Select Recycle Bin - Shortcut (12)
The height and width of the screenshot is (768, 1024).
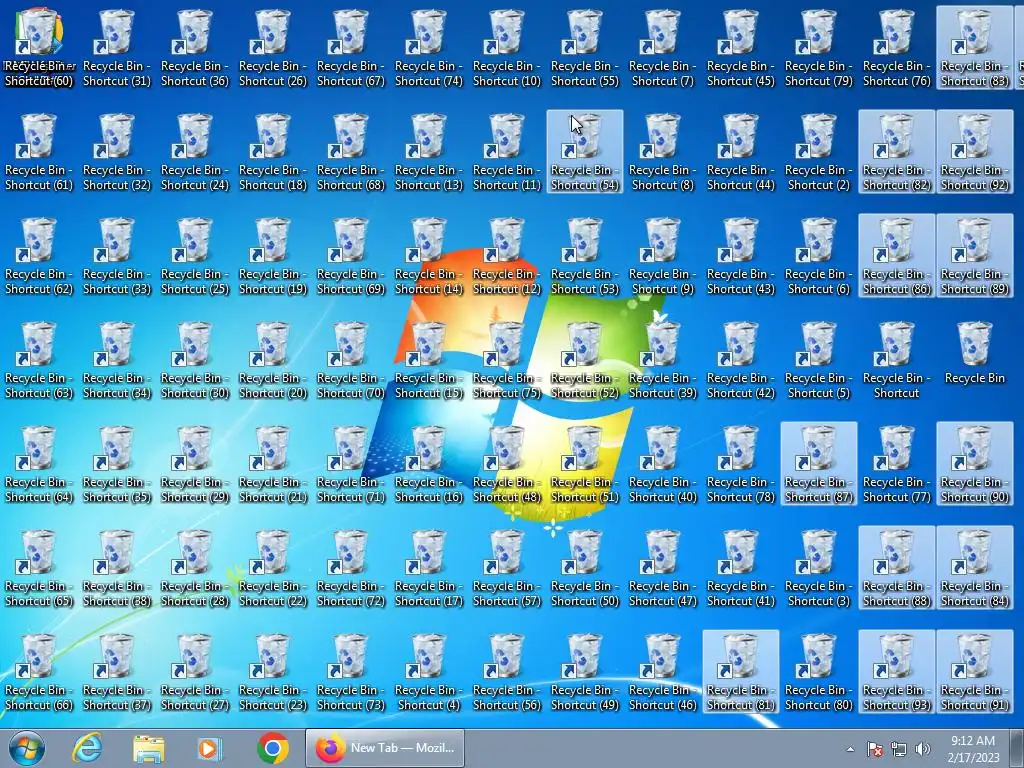pyautogui.click(x=507, y=255)
